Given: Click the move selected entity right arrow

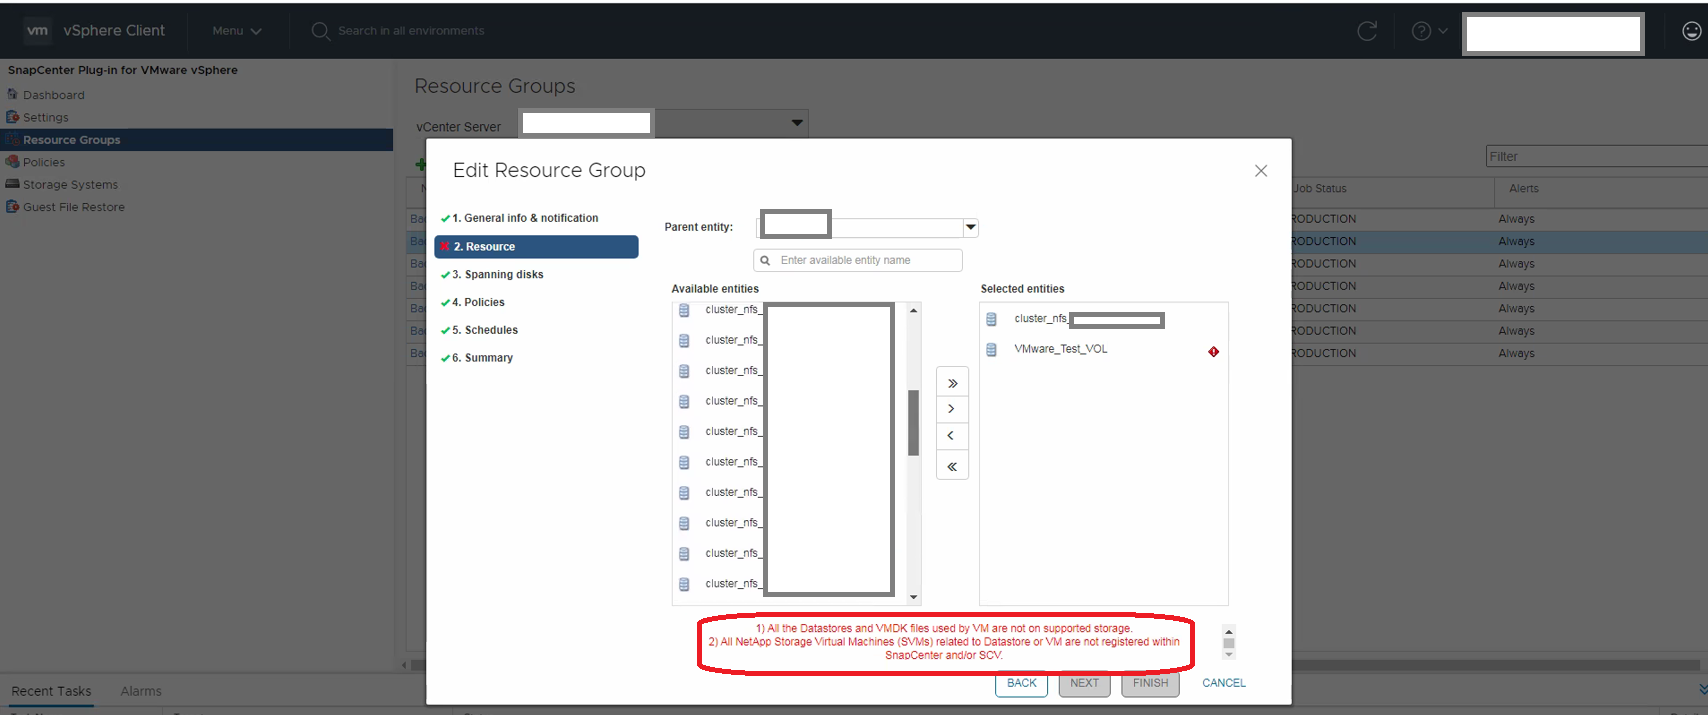Looking at the screenshot, I should (952, 409).
